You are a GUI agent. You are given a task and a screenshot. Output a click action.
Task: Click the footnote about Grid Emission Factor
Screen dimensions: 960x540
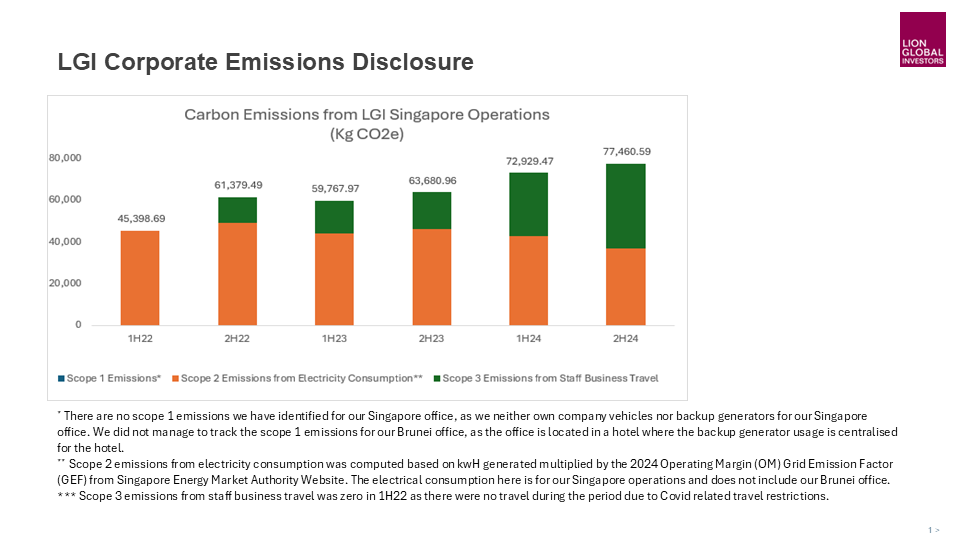tap(475, 472)
